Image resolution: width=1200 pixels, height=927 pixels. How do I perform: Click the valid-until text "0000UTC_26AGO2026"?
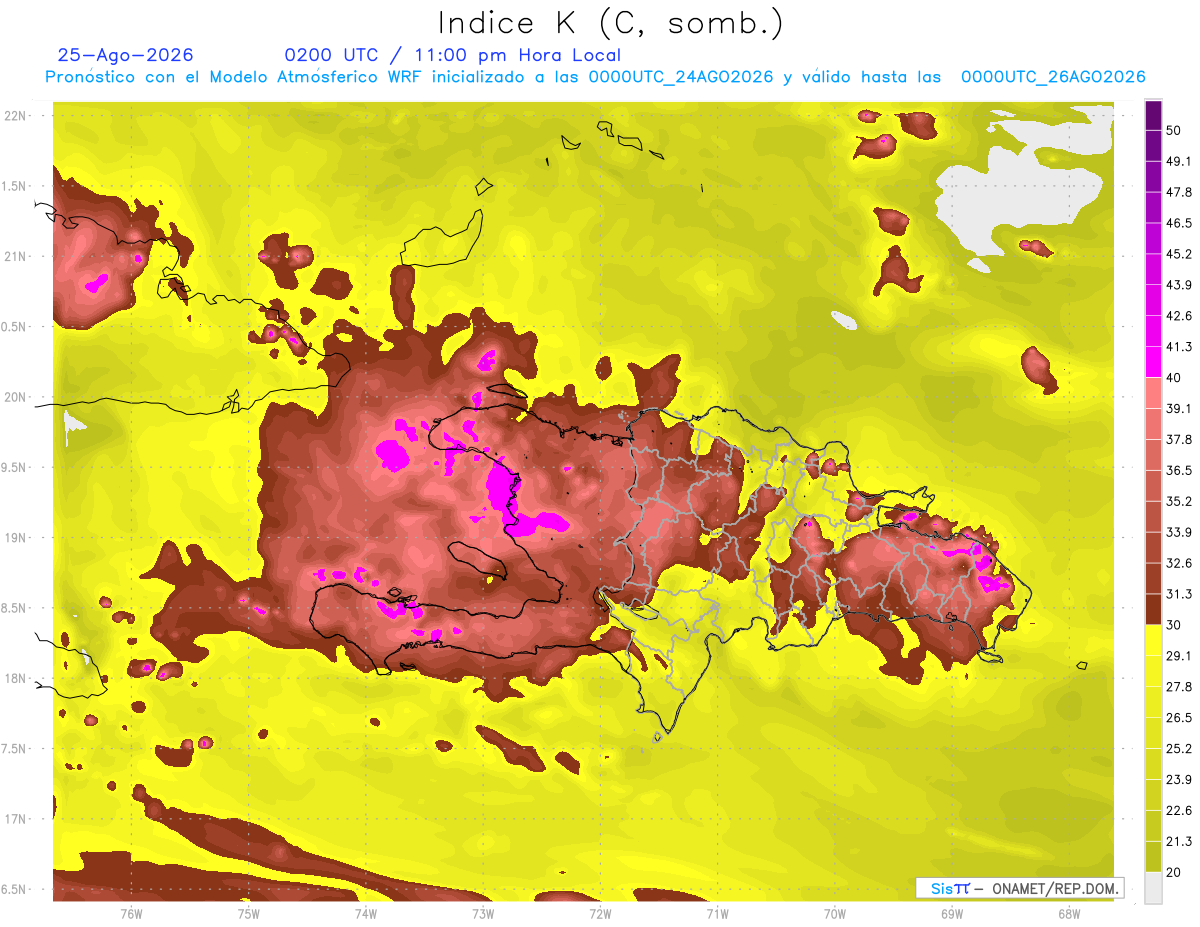[x=1053, y=77]
